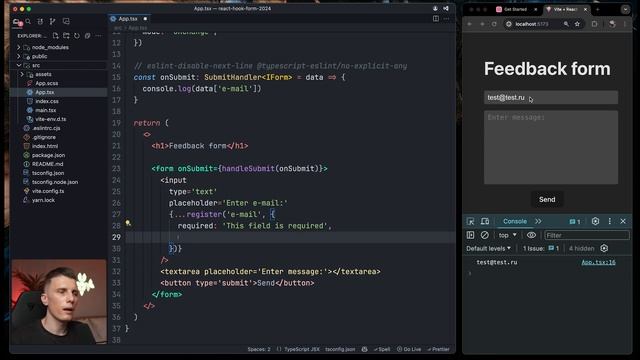640x360 pixels.
Task: Reload the browser page
Action: pyautogui.click(x=494, y=24)
